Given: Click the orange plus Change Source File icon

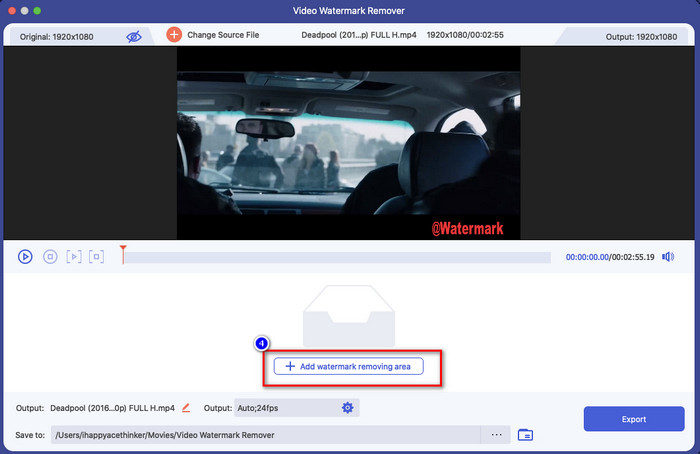Looking at the screenshot, I should [x=174, y=34].
